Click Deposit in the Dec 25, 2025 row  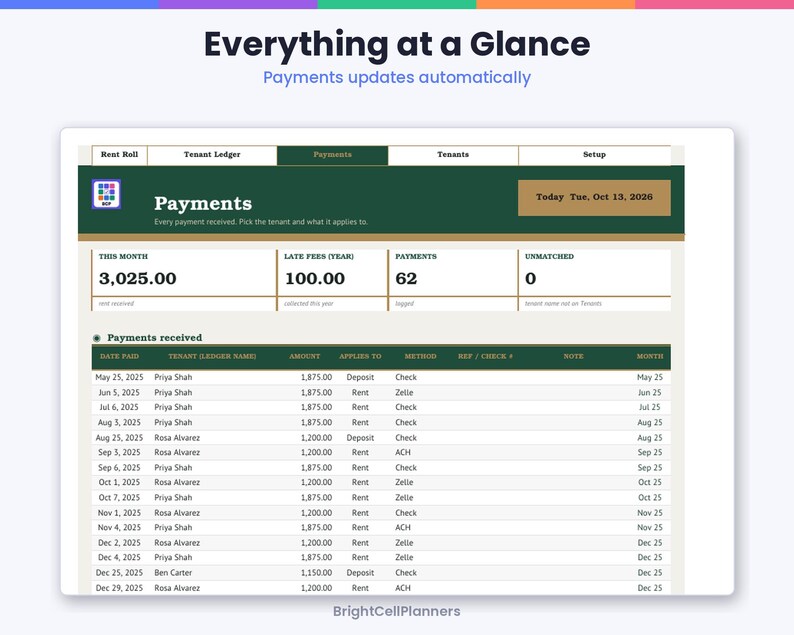click(360, 573)
